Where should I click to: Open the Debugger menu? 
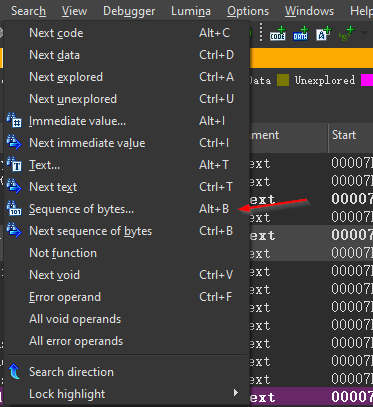[x=129, y=11]
